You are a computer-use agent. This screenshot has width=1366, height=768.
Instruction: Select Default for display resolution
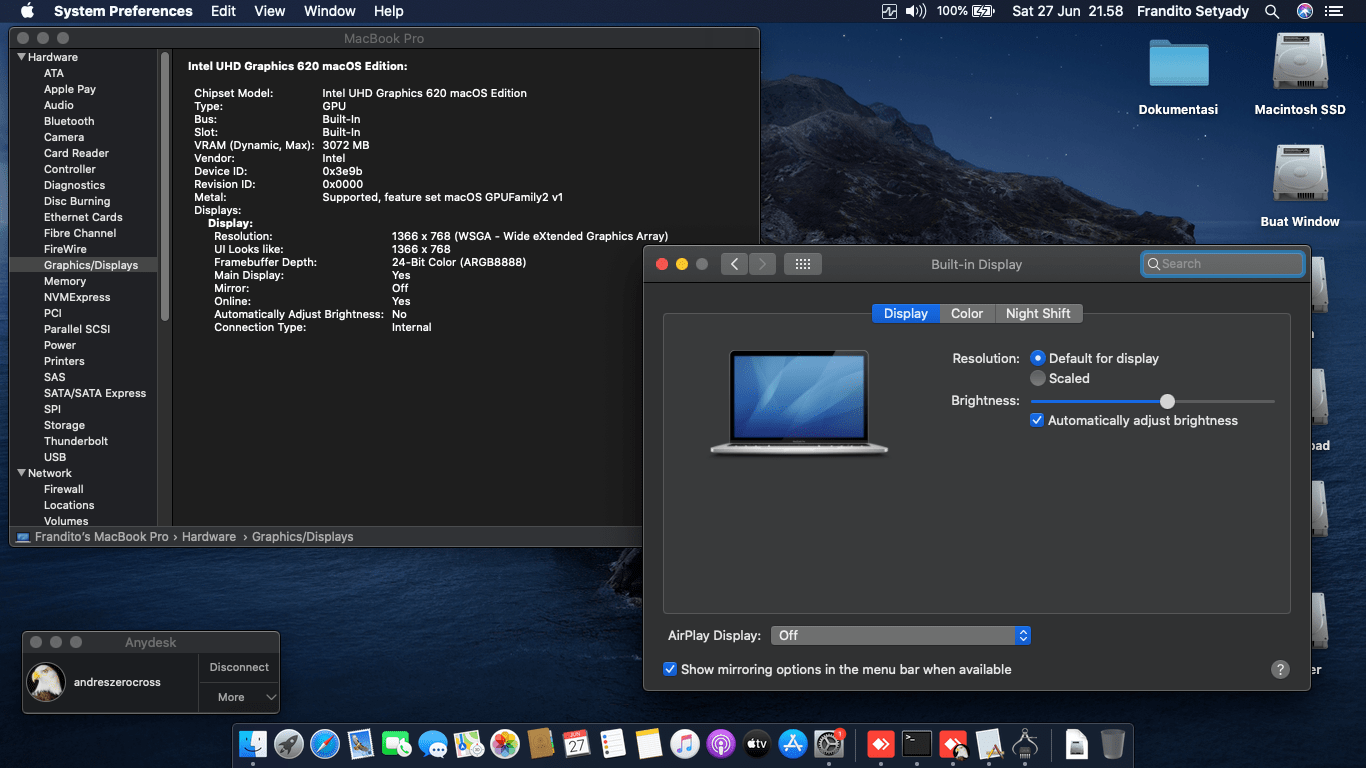tap(1038, 358)
